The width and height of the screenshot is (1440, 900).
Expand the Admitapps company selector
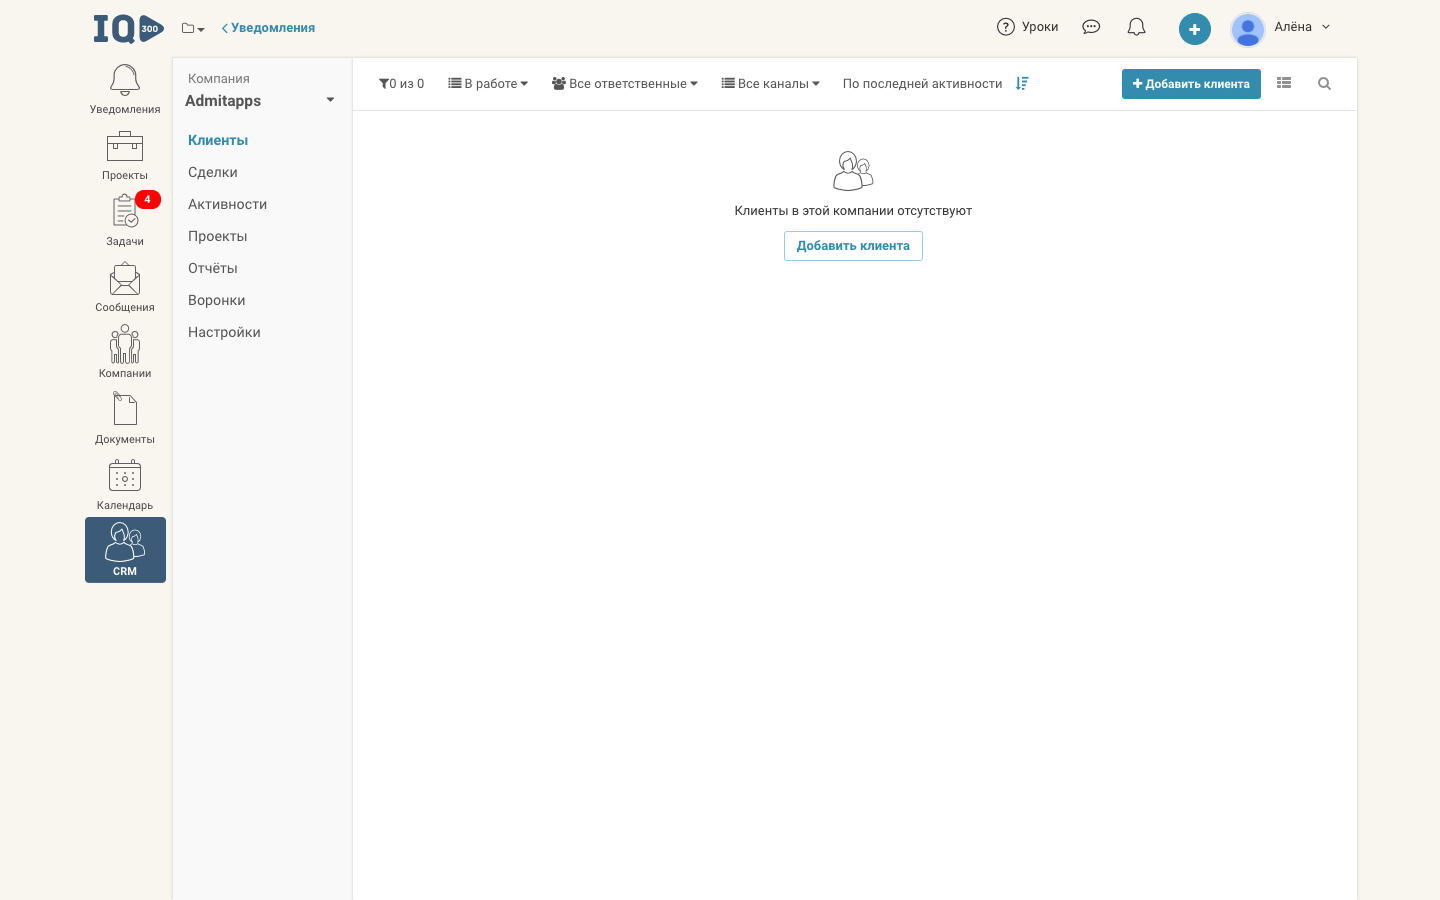[x=260, y=100]
